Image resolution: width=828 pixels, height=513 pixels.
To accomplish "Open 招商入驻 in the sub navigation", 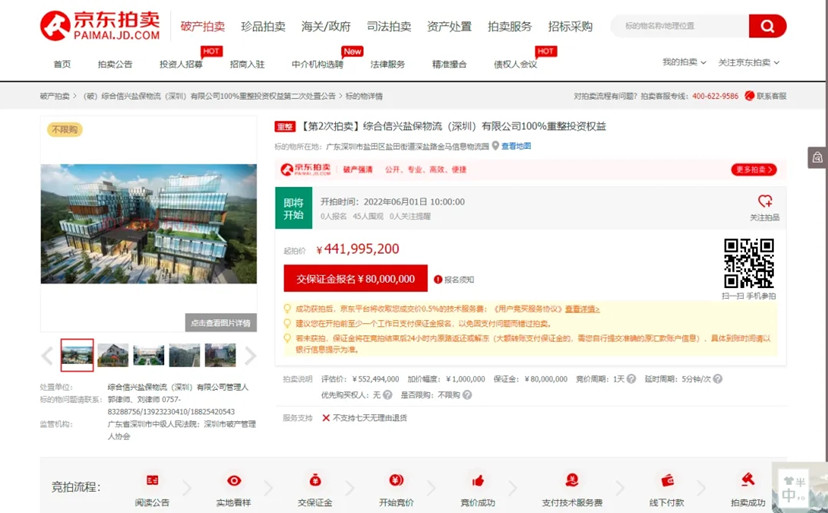I will pyautogui.click(x=247, y=64).
